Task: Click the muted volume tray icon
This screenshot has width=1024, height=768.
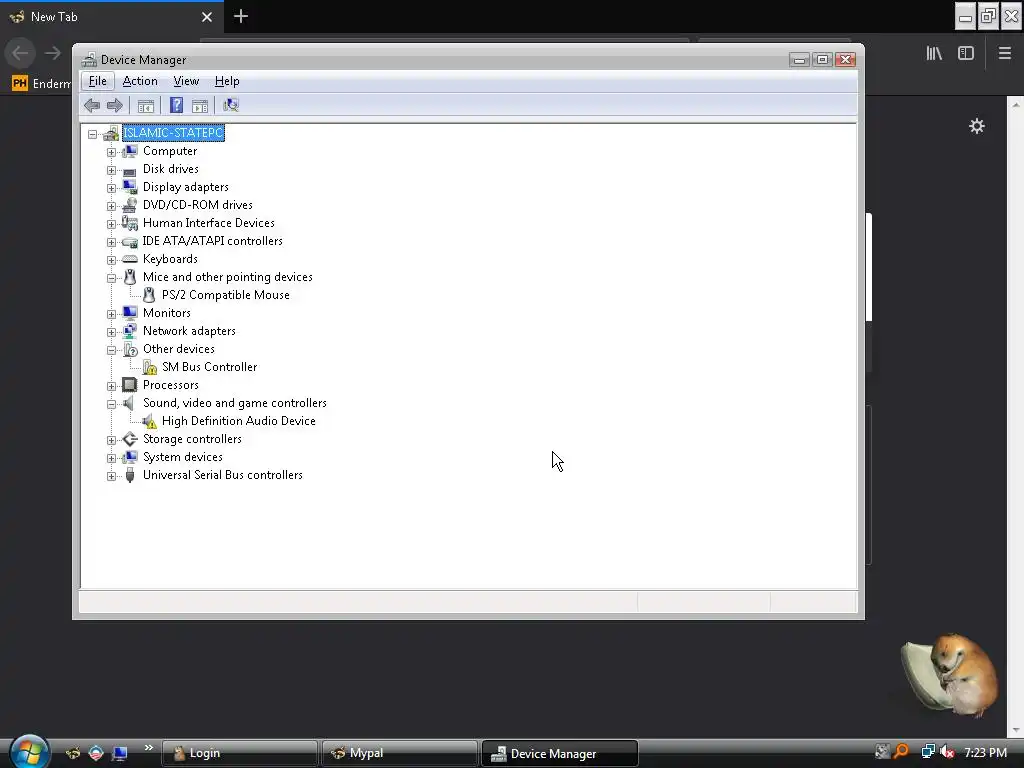Action: (x=947, y=752)
